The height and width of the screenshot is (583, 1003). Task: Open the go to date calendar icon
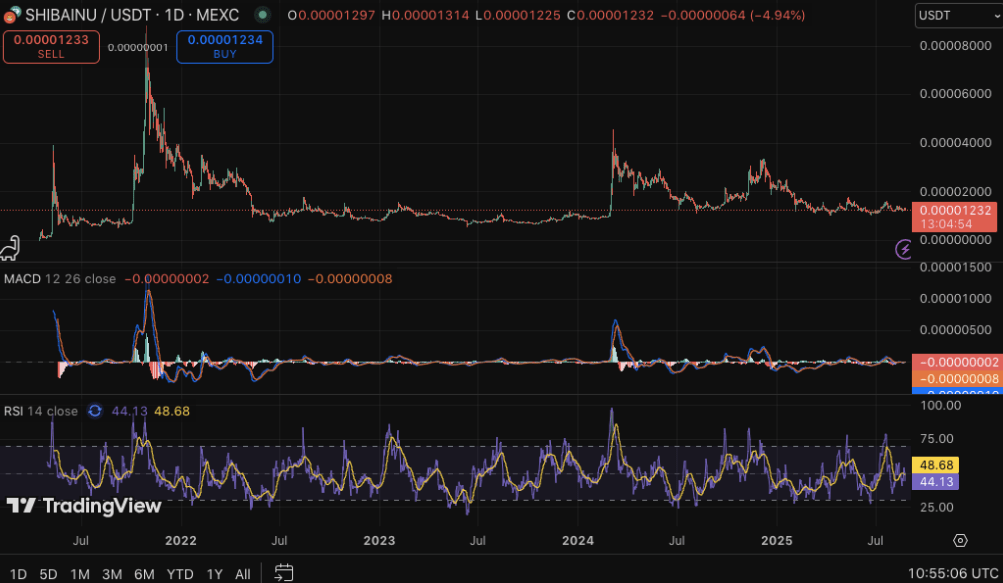point(284,573)
